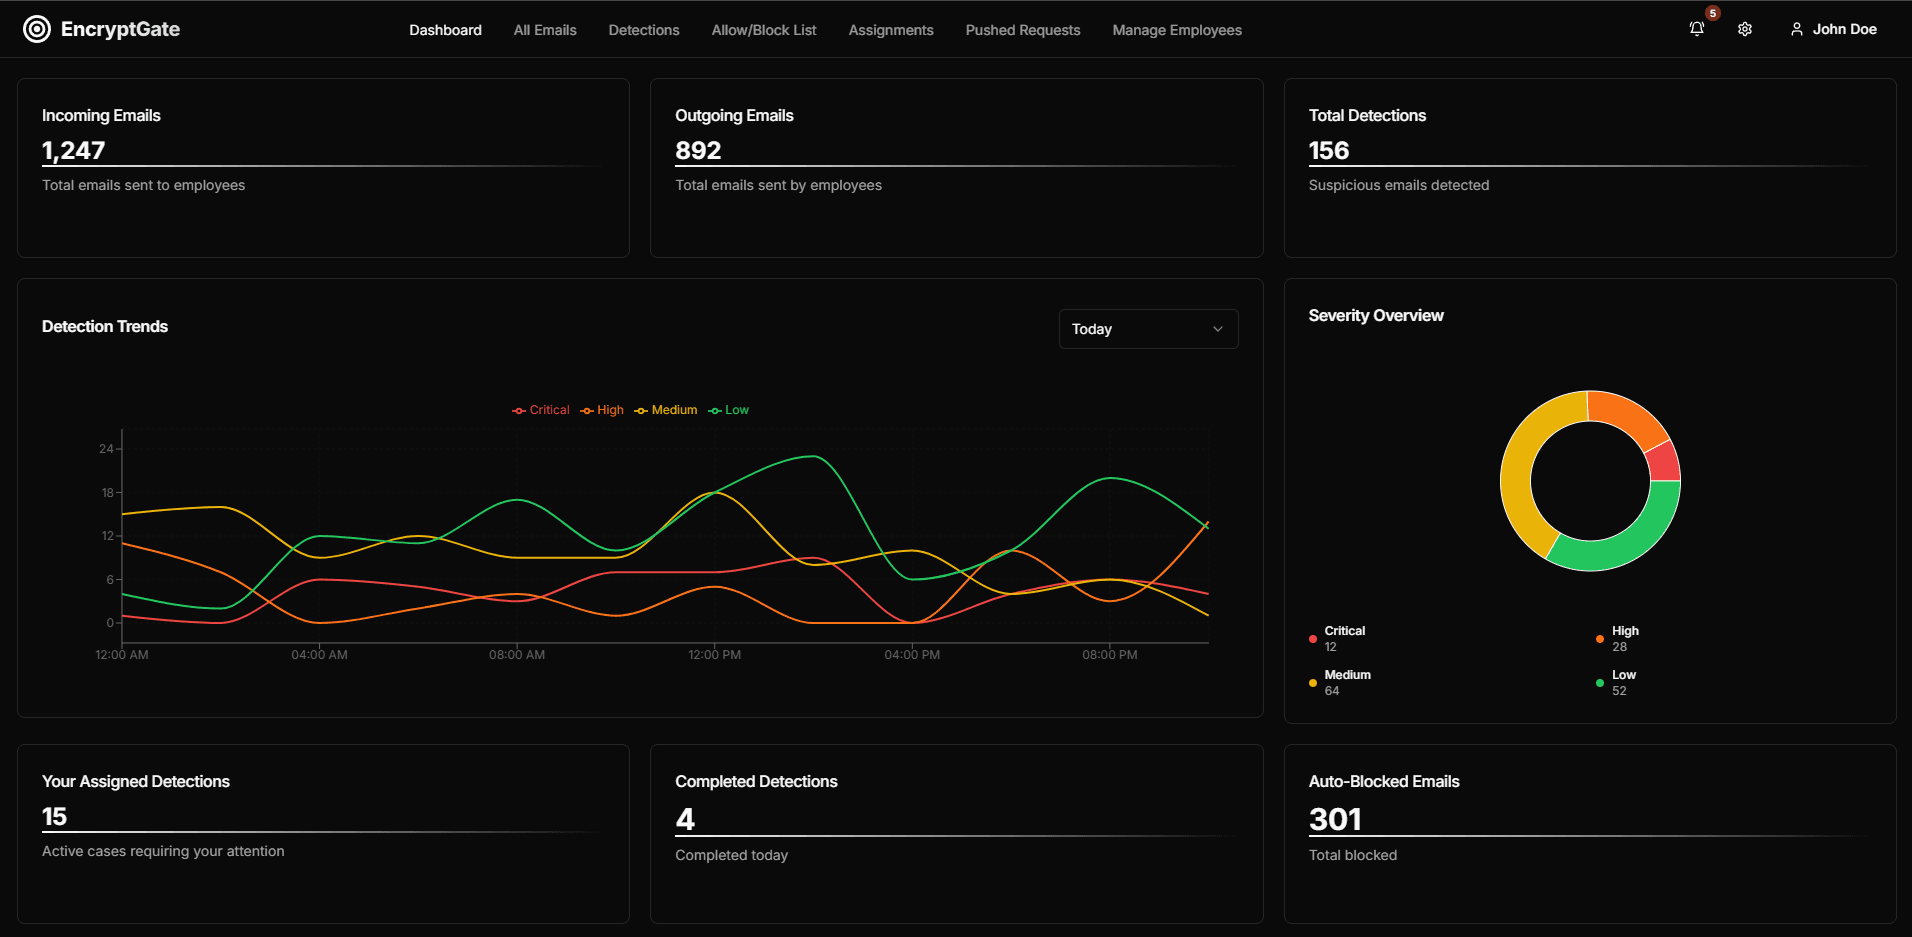The image size is (1912, 937).
Task: Click the Detection Trends heading
Action: pyautogui.click(x=105, y=326)
